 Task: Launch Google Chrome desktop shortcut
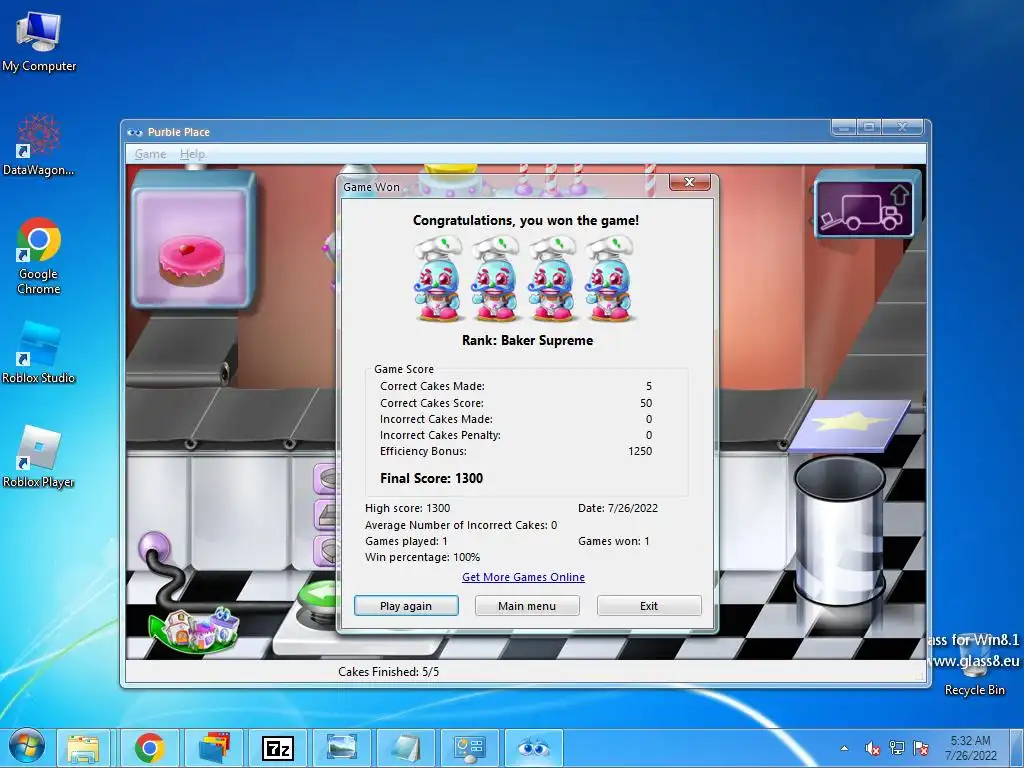pos(39,256)
